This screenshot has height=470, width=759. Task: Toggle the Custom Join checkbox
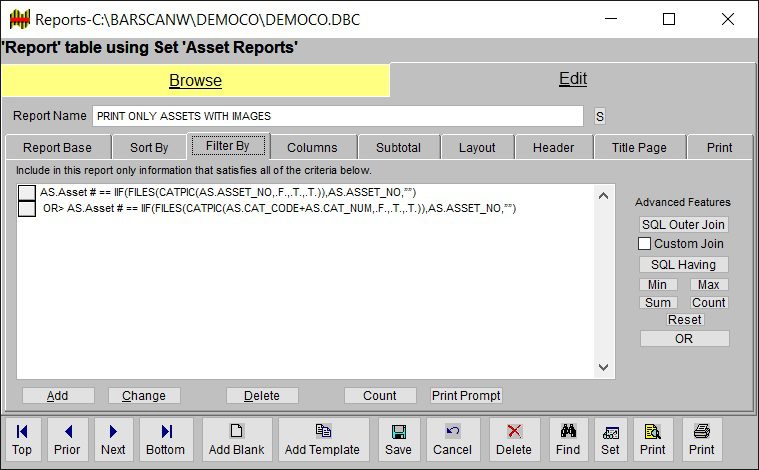pos(644,243)
